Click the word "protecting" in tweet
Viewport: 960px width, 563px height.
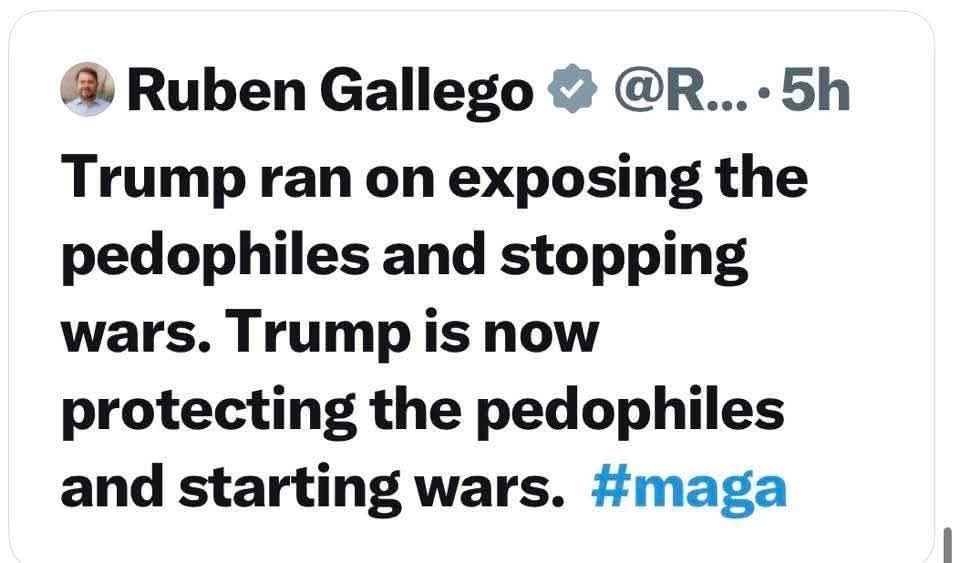point(209,411)
